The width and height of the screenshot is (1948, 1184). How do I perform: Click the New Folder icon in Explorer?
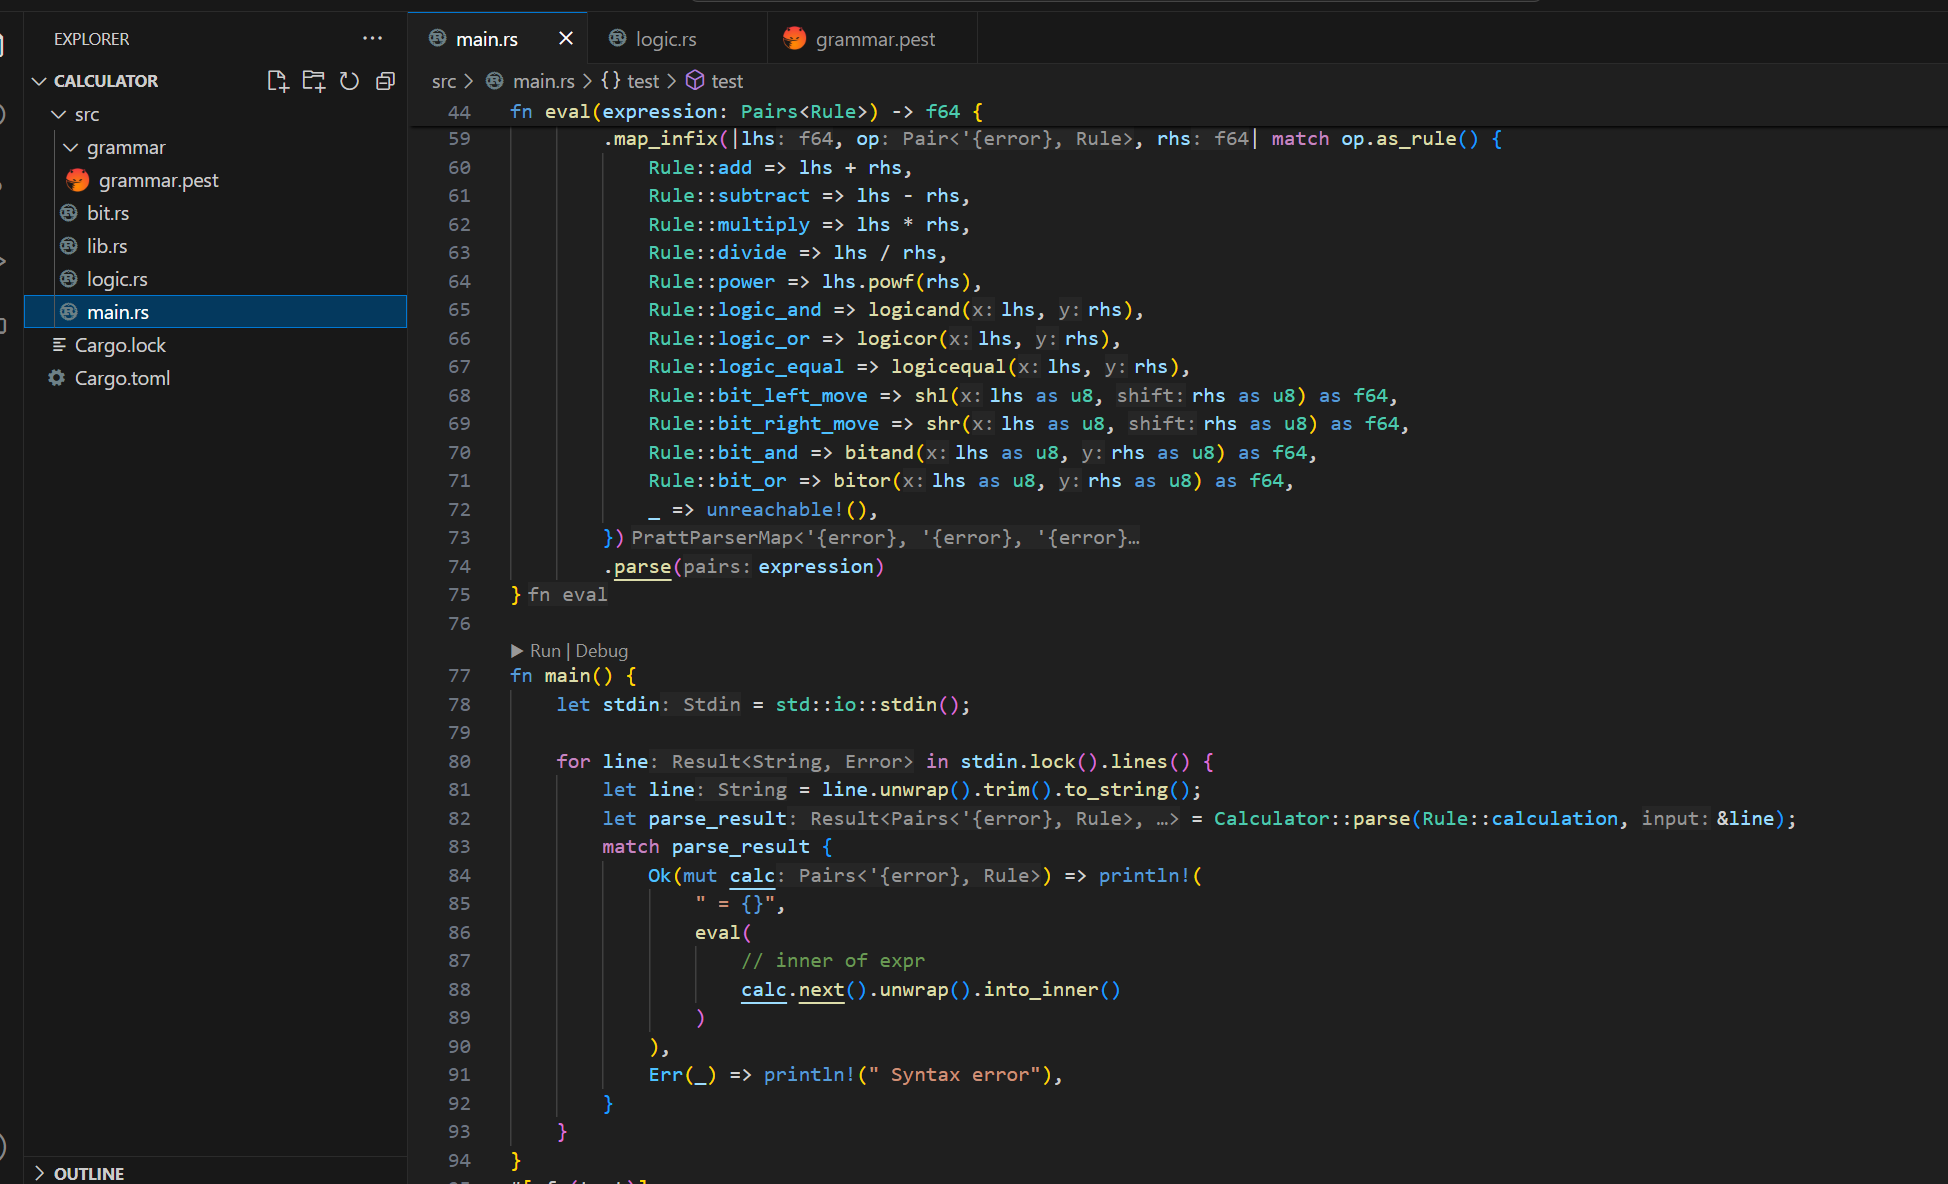[313, 81]
